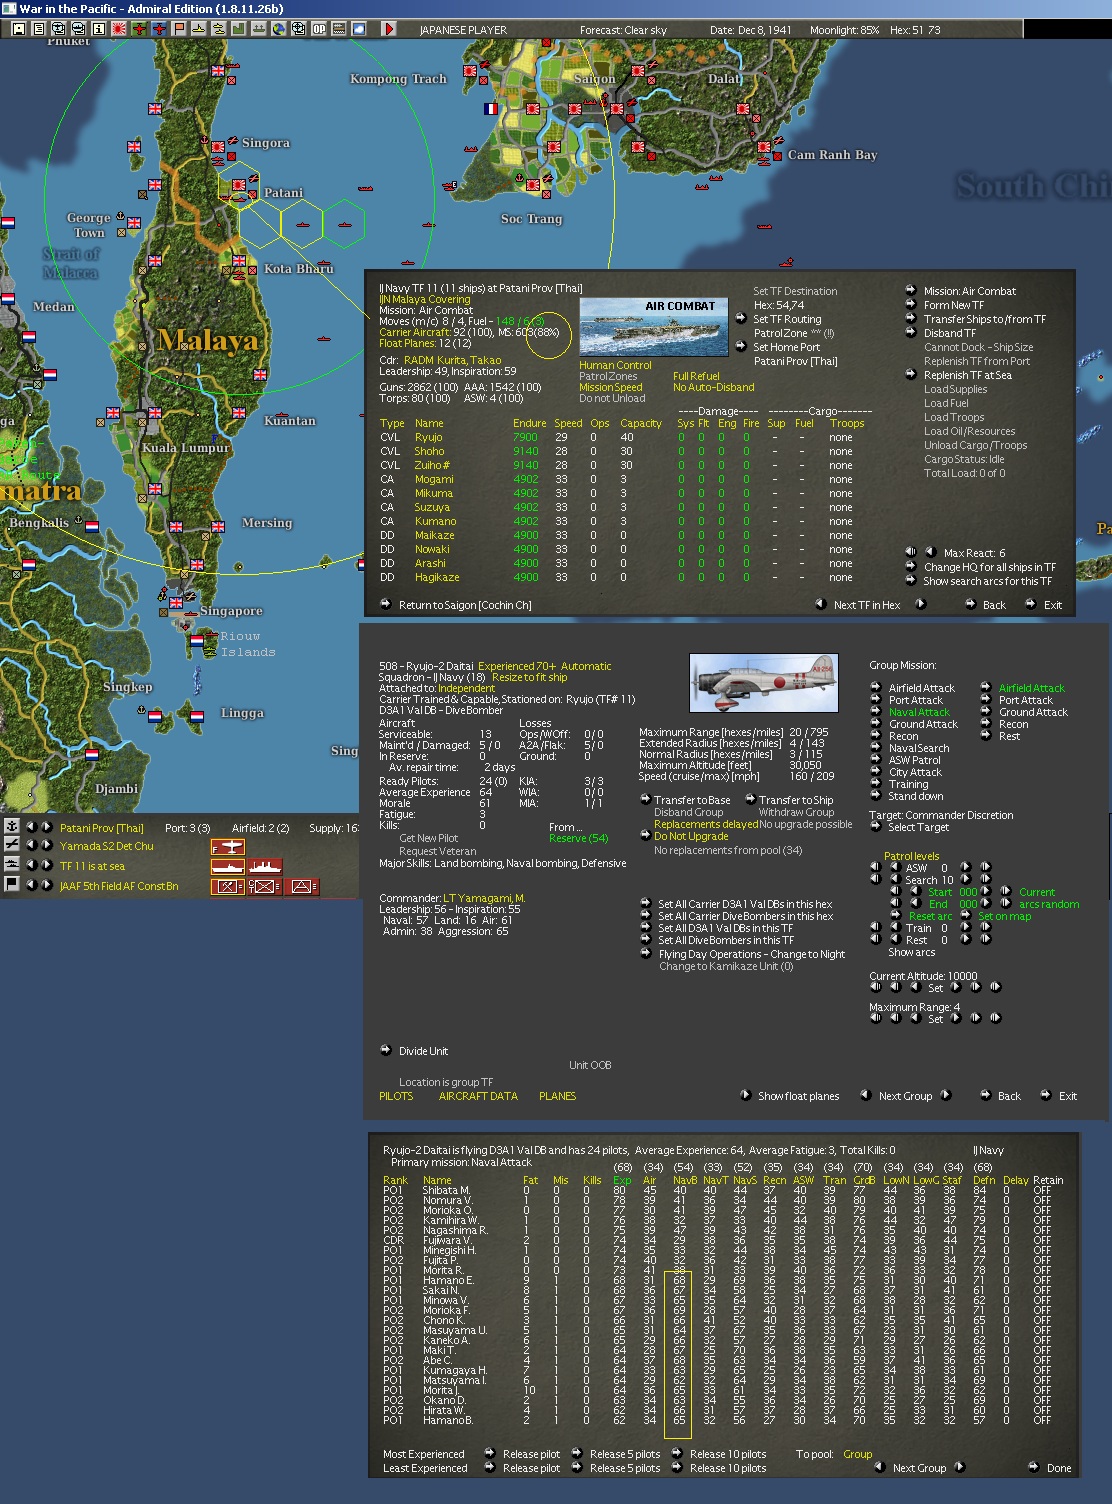Image resolution: width=1112 pixels, height=1504 pixels.
Task: Click the AIR COMBAT task force image
Action: point(653,325)
